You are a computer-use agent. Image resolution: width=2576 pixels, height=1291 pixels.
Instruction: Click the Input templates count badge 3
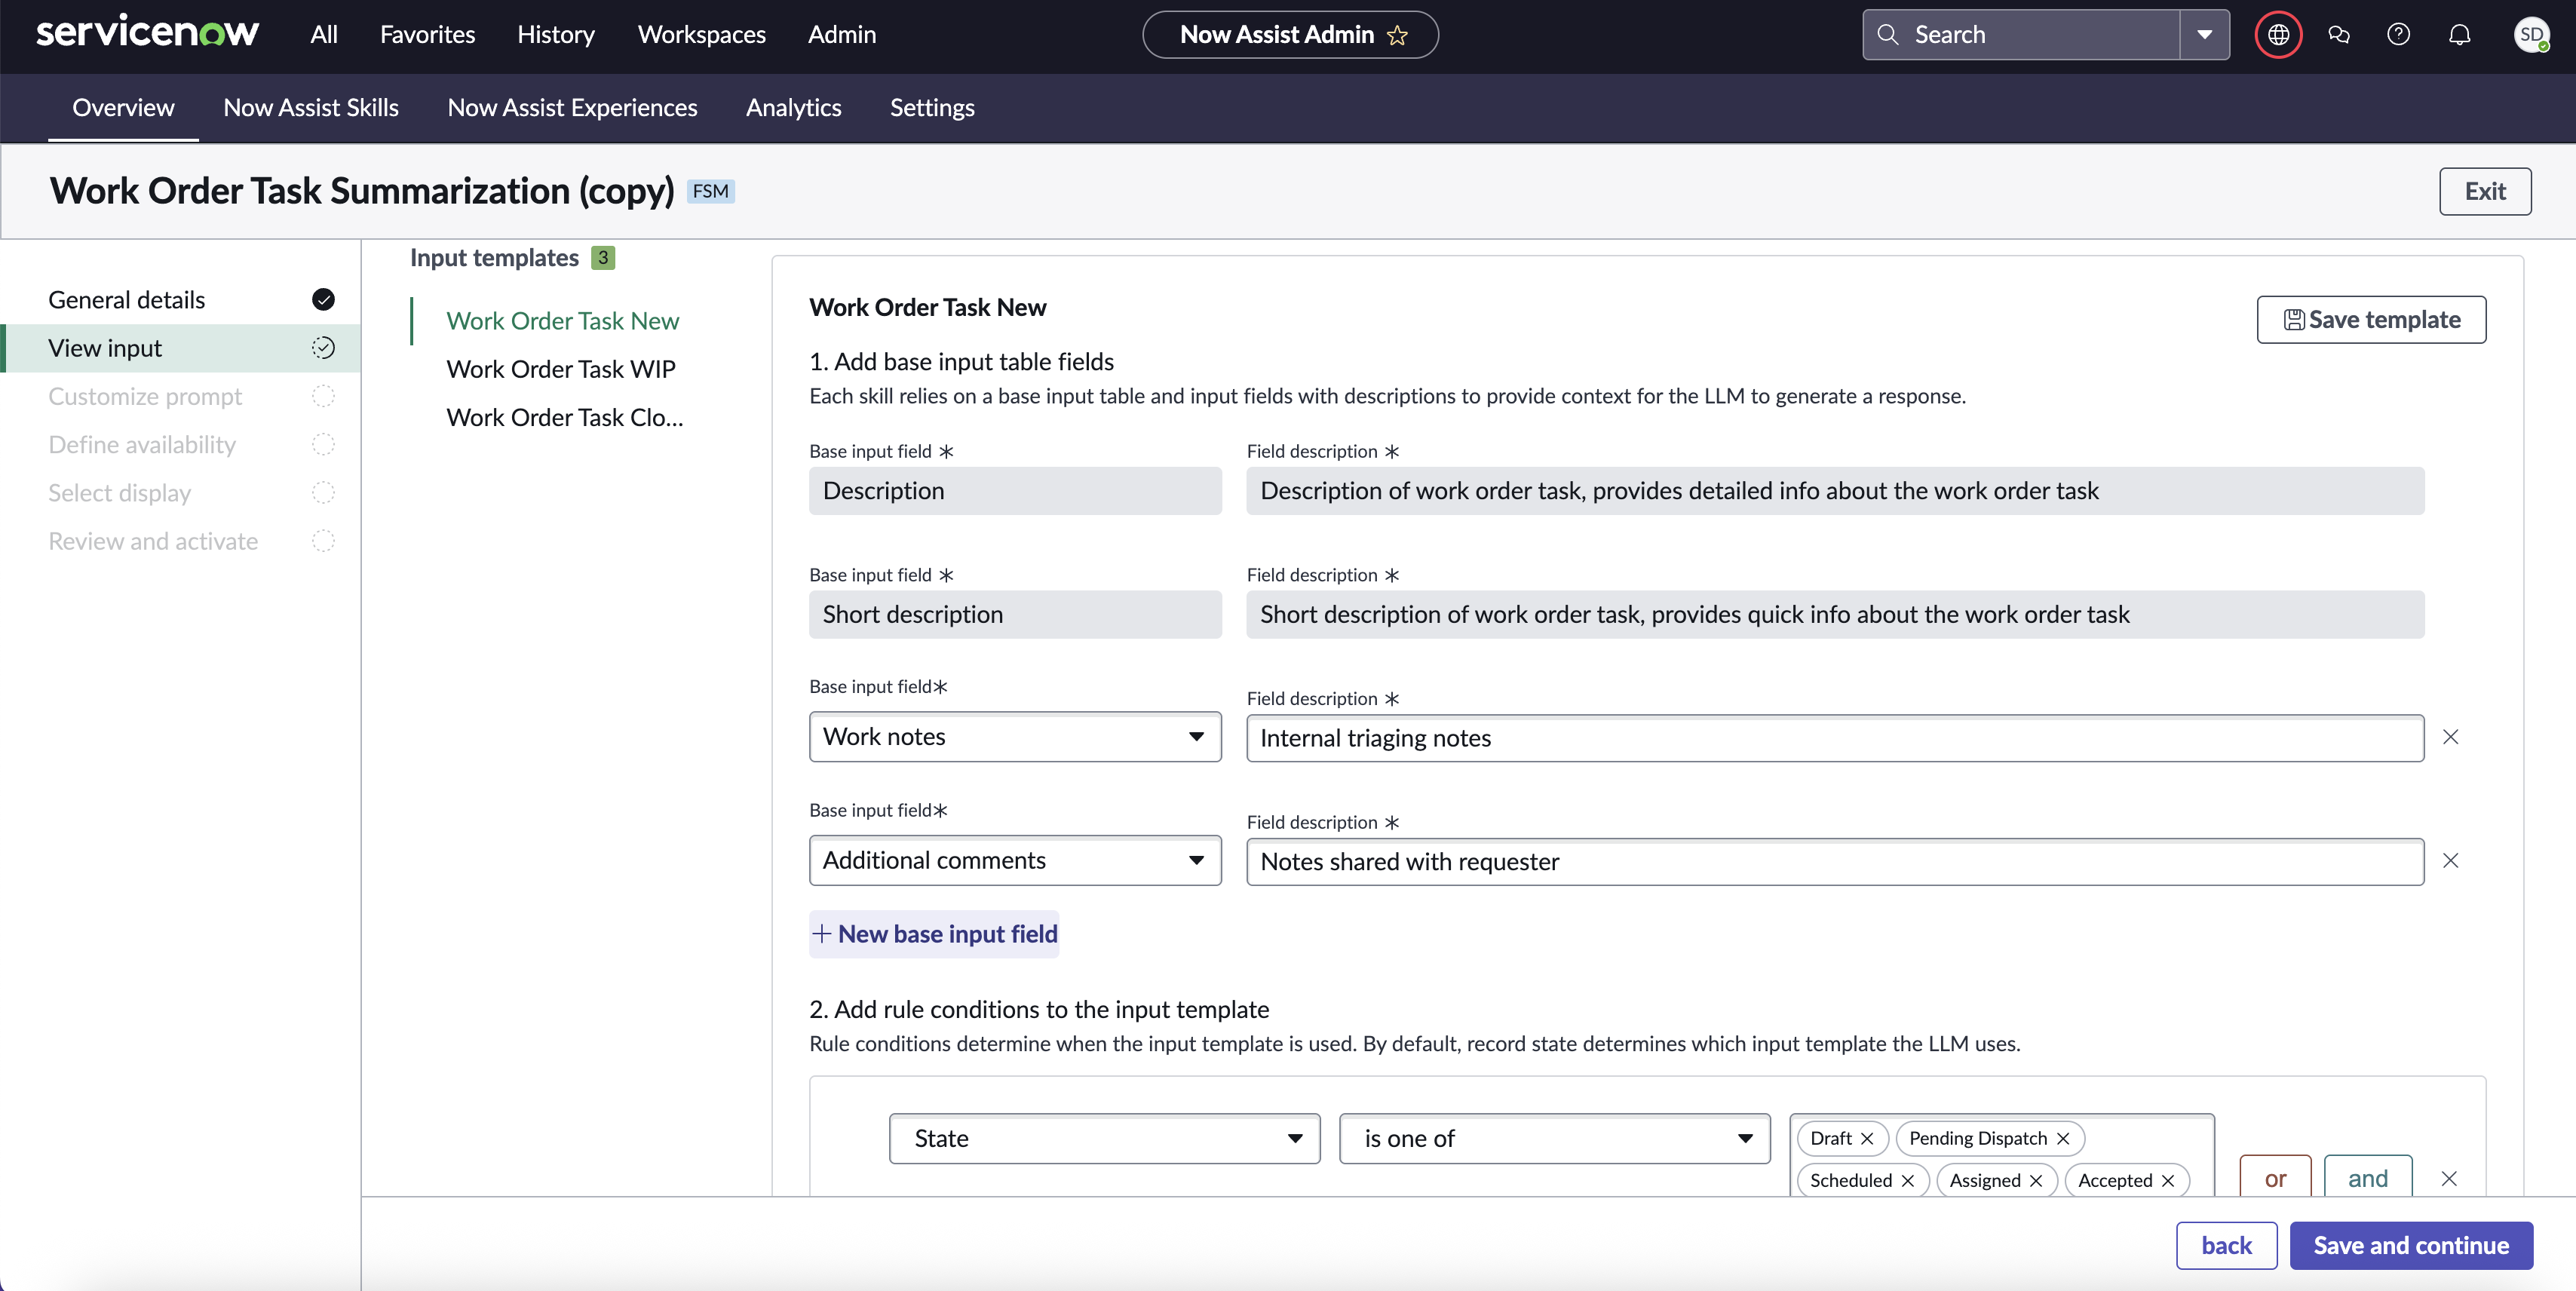click(602, 257)
